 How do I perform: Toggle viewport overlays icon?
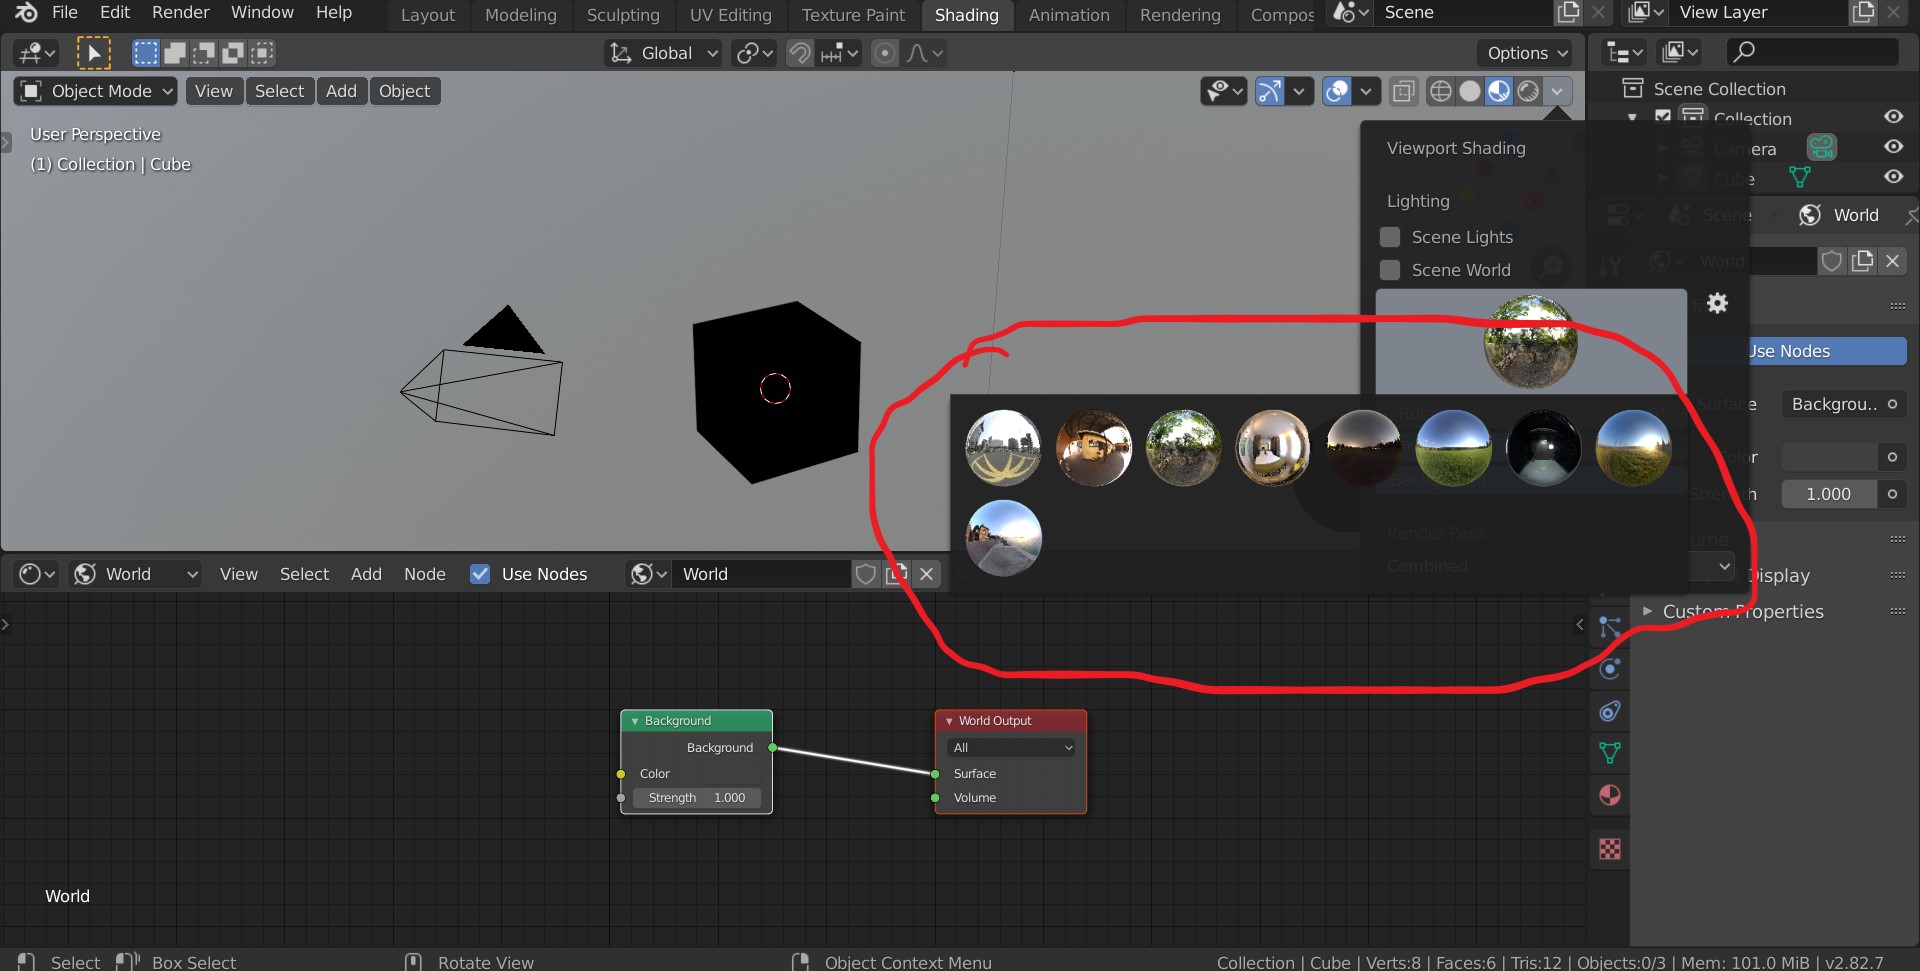point(1337,91)
